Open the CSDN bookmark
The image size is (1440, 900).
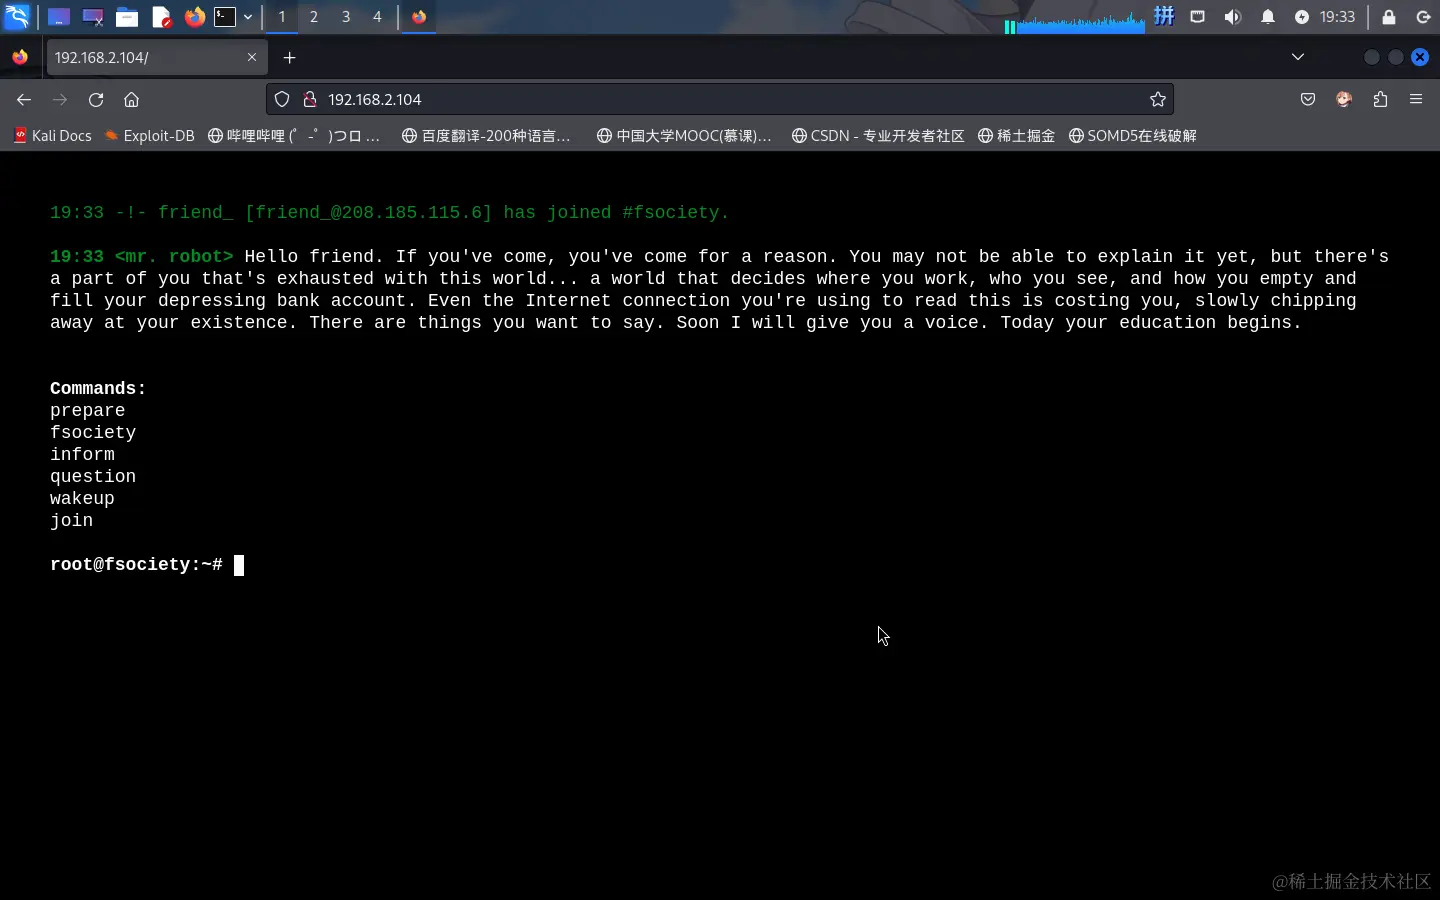point(878,136)
